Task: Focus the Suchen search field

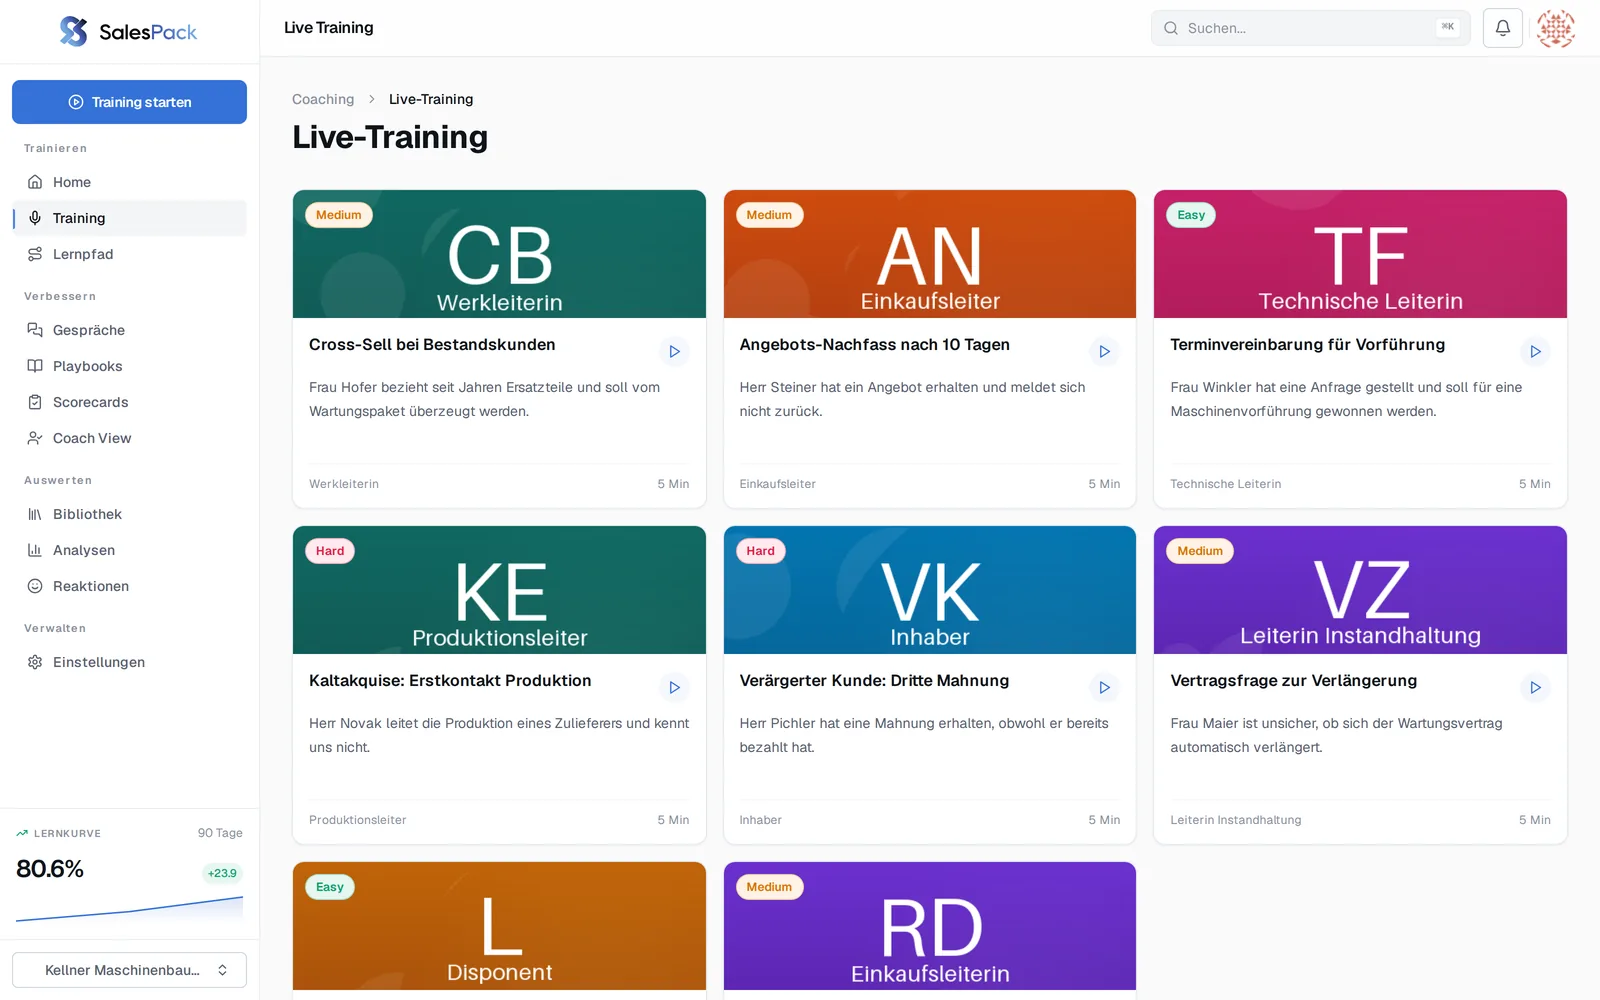Action: coord(1311,28)
